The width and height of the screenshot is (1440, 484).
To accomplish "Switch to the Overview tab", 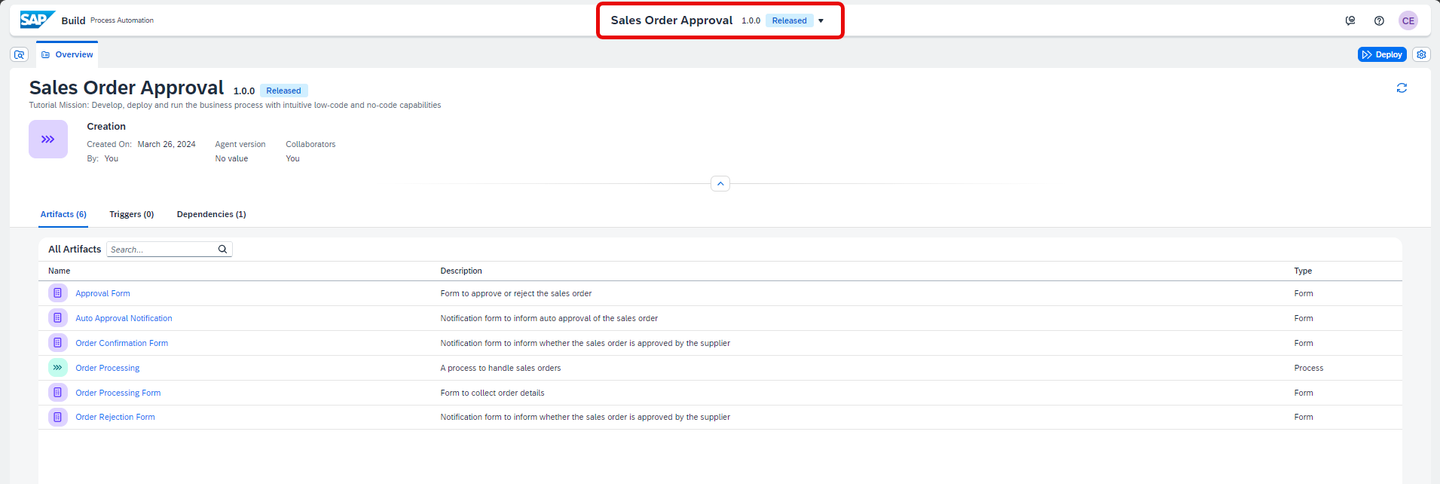I will coord(67,54).
